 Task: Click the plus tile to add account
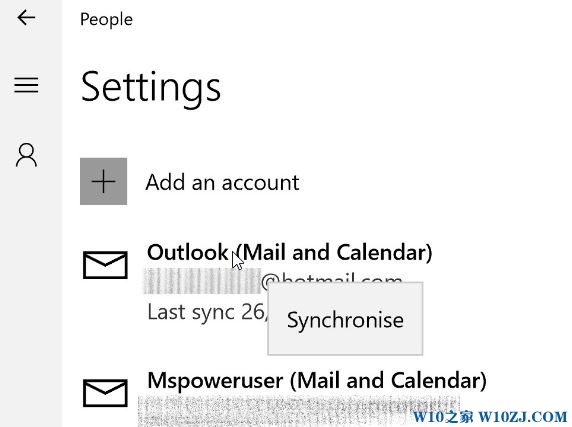104,181
